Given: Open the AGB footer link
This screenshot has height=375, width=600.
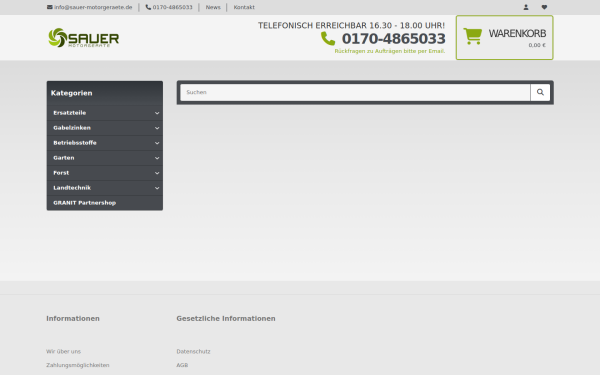Looking at the screenshot, I should (182, 365).
